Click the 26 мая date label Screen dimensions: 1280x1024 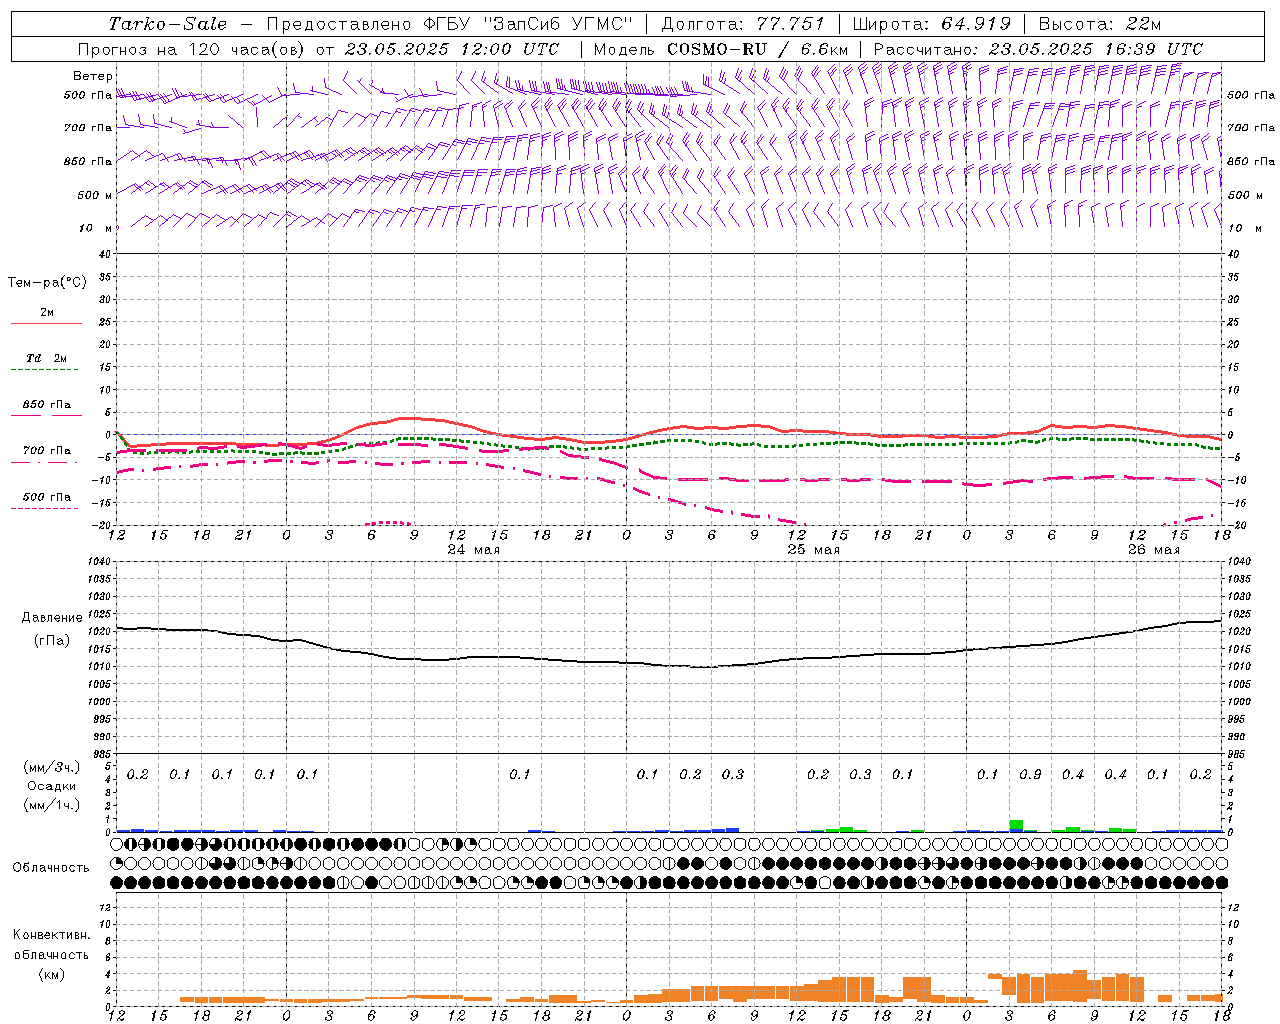[x=1154, y=550]
